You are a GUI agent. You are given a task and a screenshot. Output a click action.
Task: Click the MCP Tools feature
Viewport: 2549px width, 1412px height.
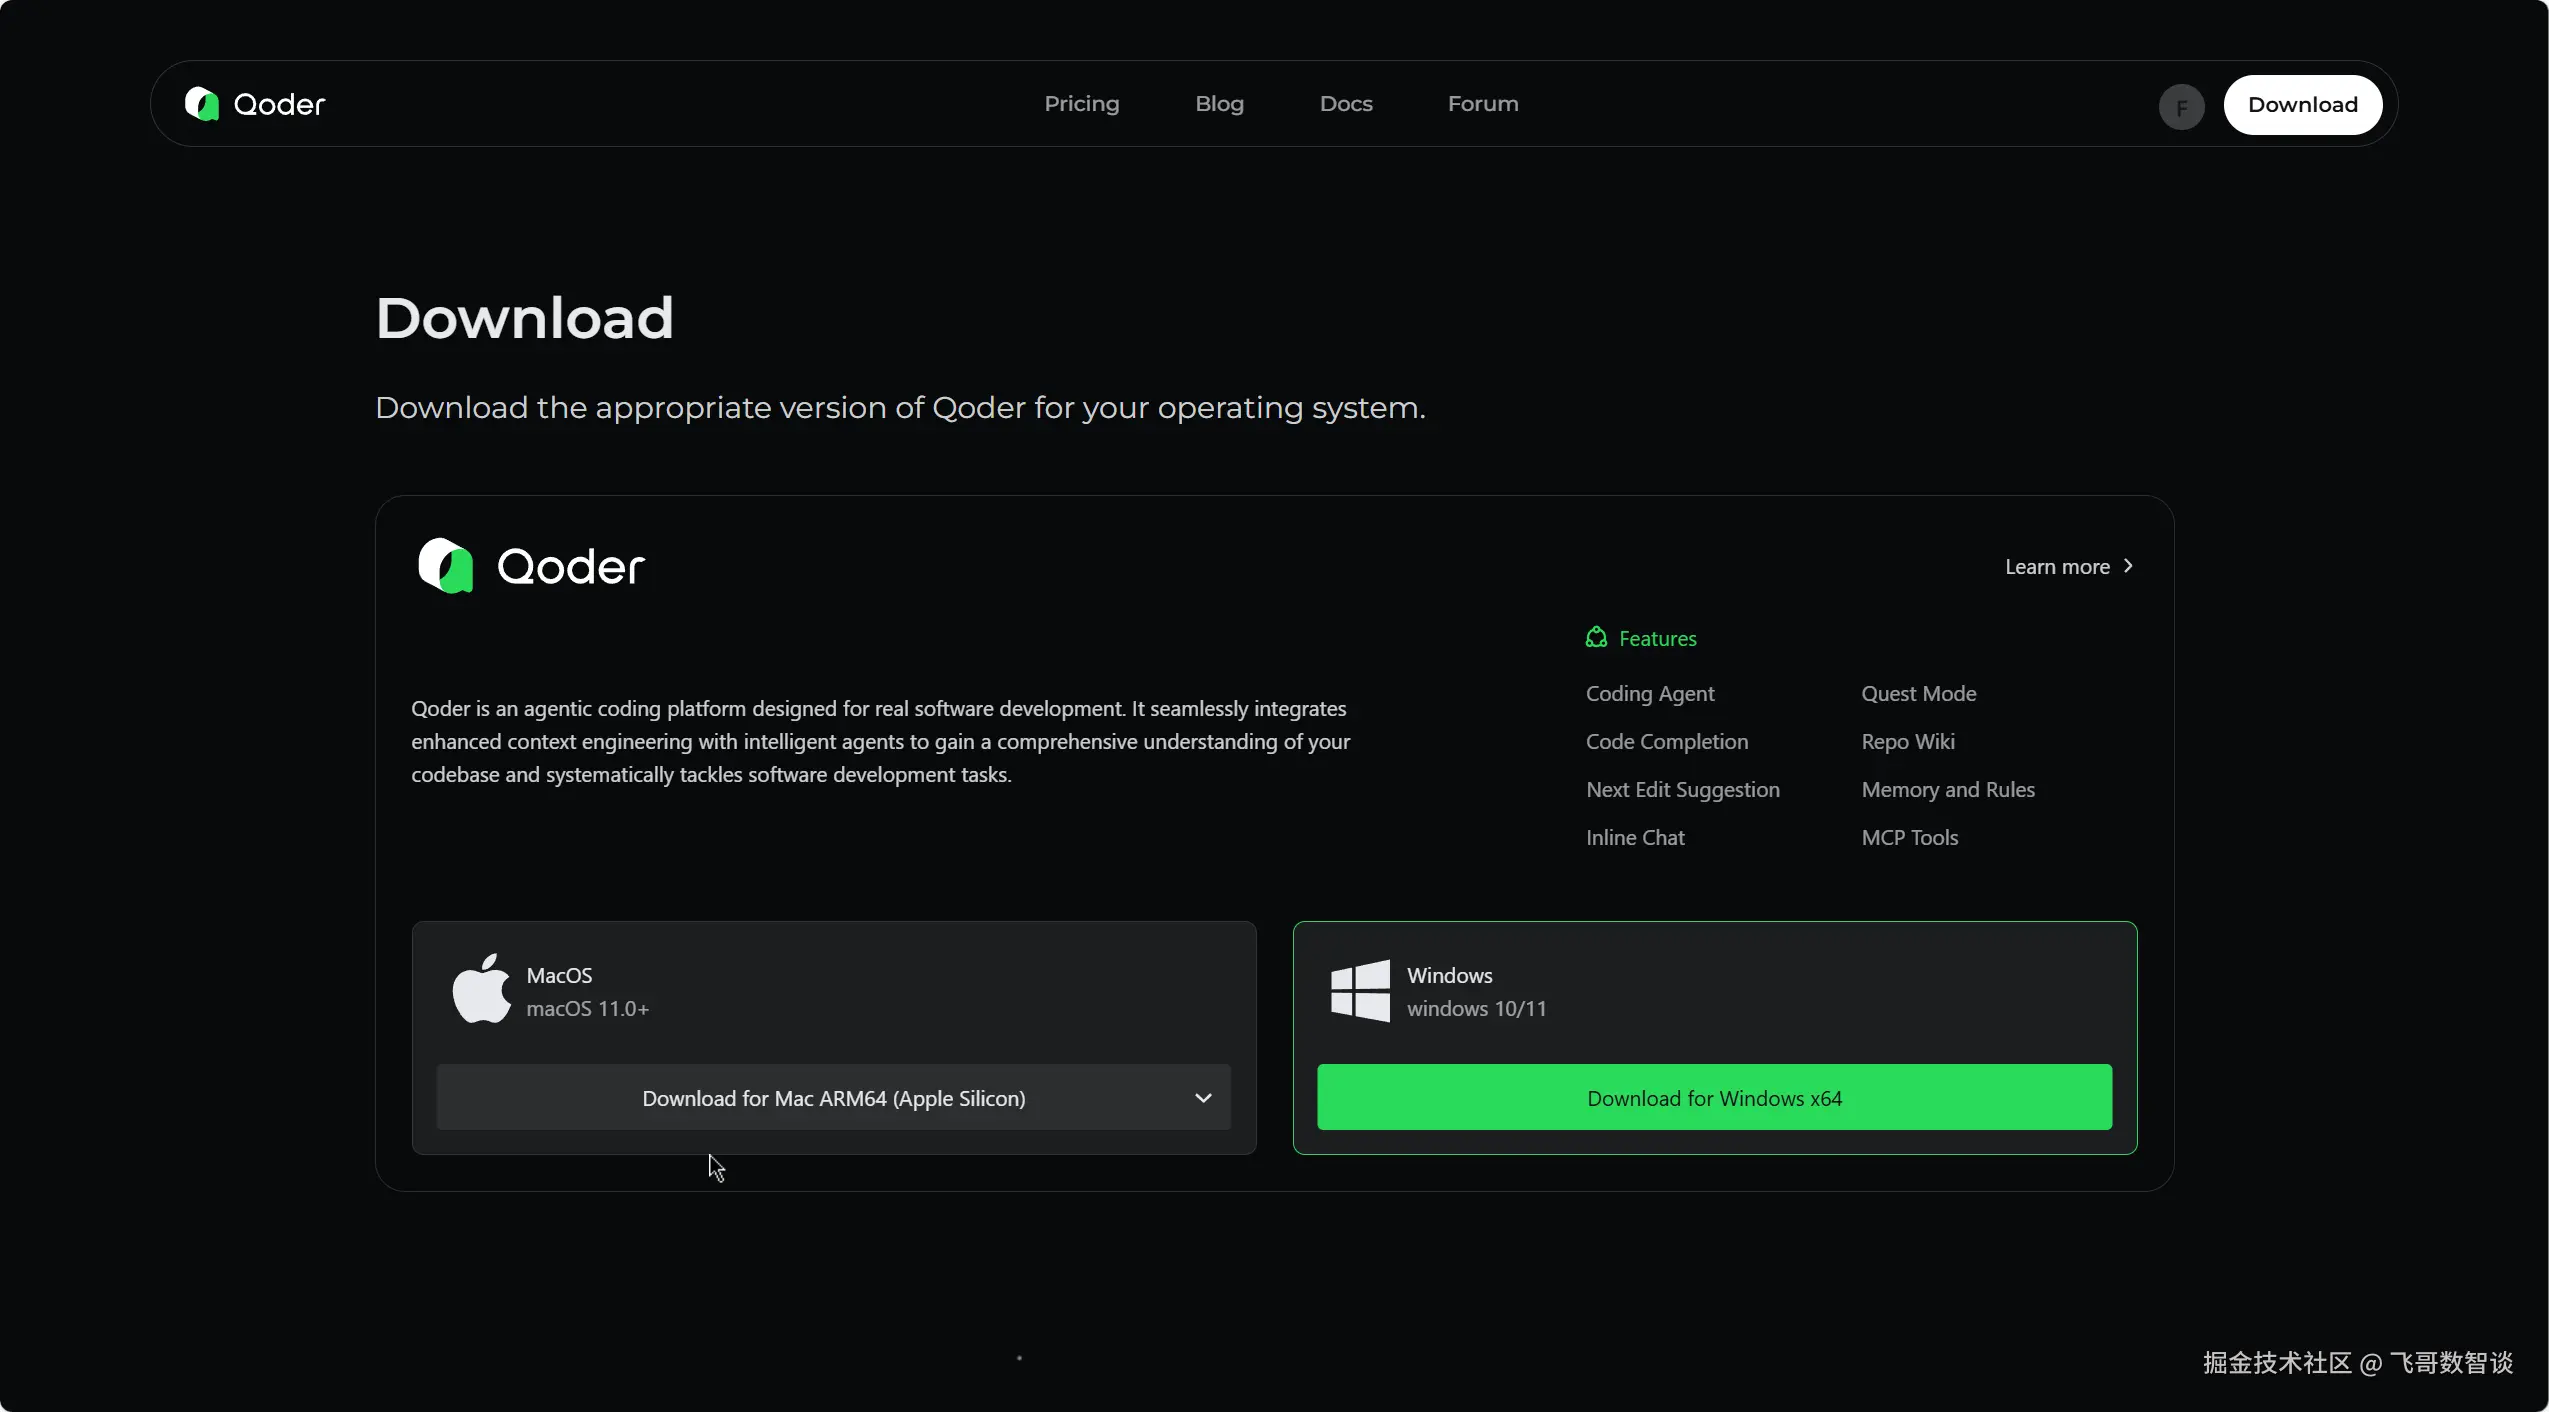[1909, 838]
